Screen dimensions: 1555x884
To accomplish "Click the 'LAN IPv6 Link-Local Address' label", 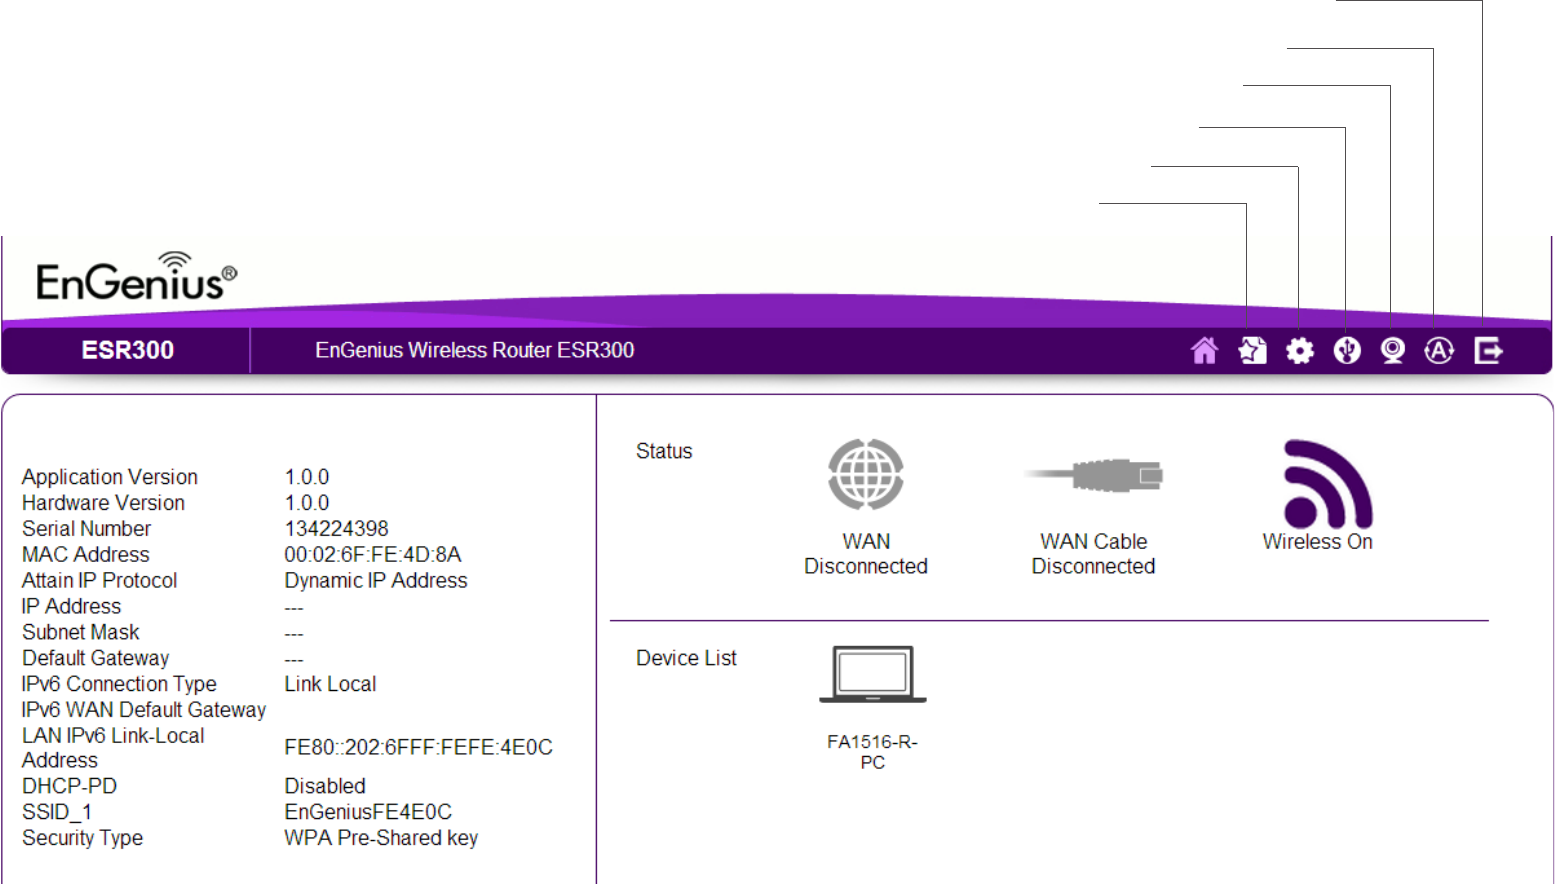I will point(113,748).
